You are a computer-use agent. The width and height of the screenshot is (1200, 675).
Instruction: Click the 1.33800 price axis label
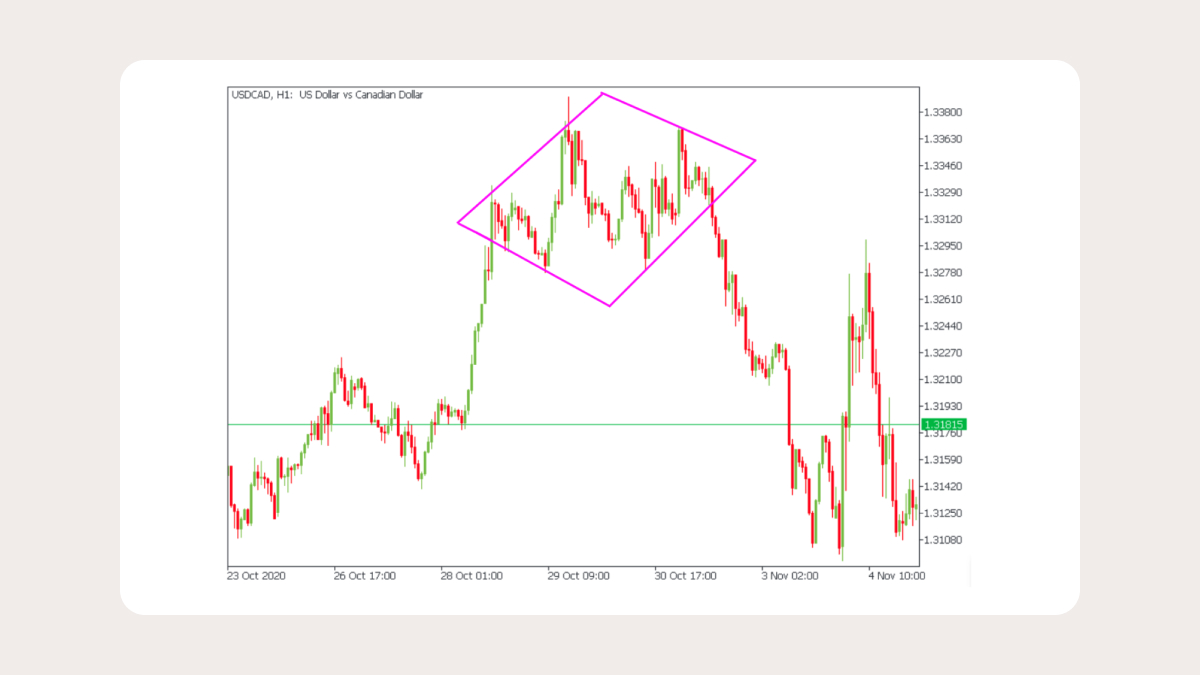tap(944, 112)
